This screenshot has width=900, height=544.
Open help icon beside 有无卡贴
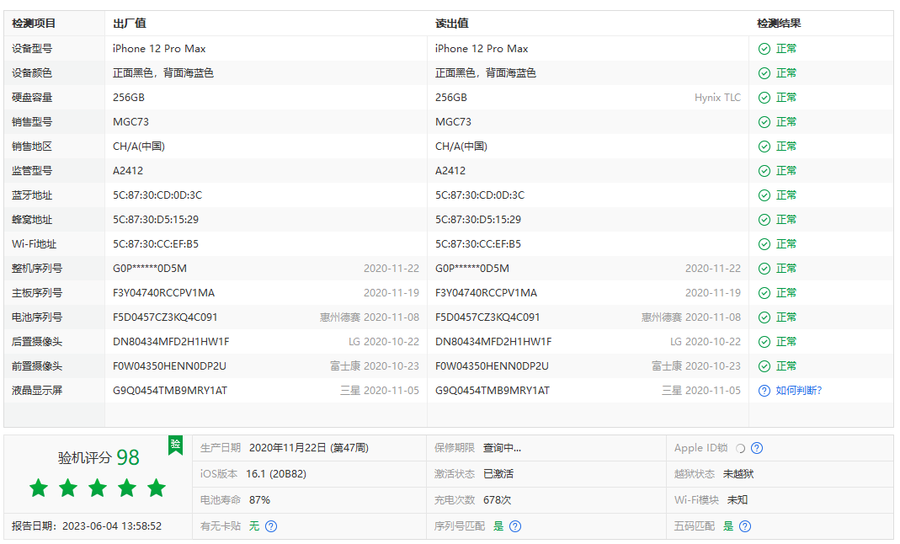pyautogui.click(x=271, y=526)
